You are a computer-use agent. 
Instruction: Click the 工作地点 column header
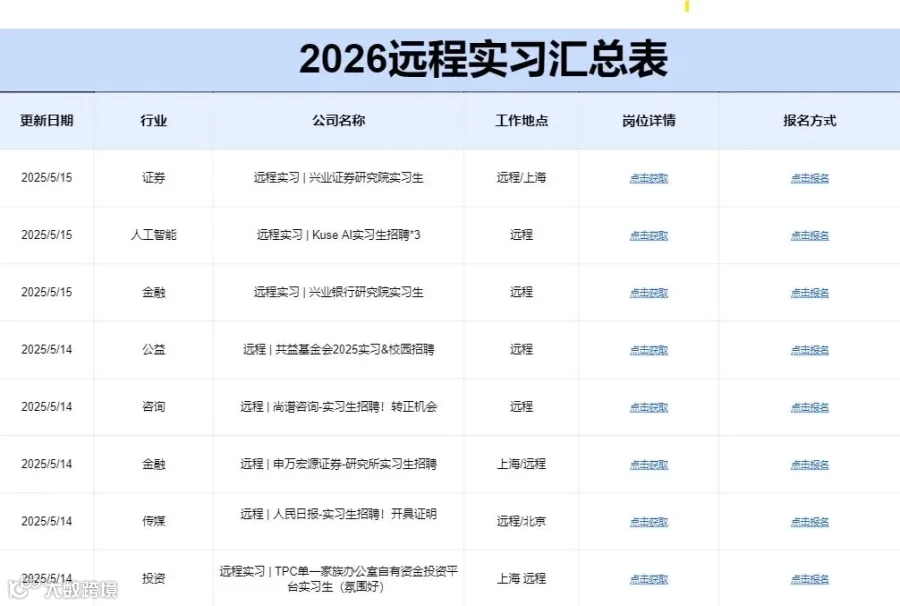(x=521, y=120)
